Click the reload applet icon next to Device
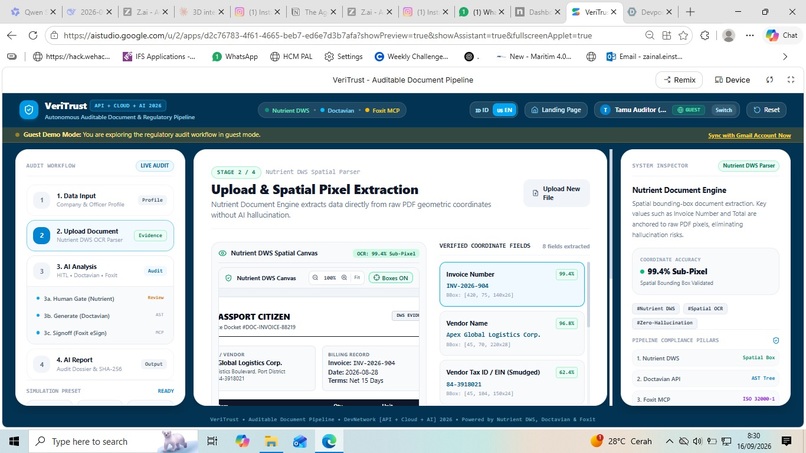Image resolution: width=806 pixels, height=453 pixels. (770, 80)
